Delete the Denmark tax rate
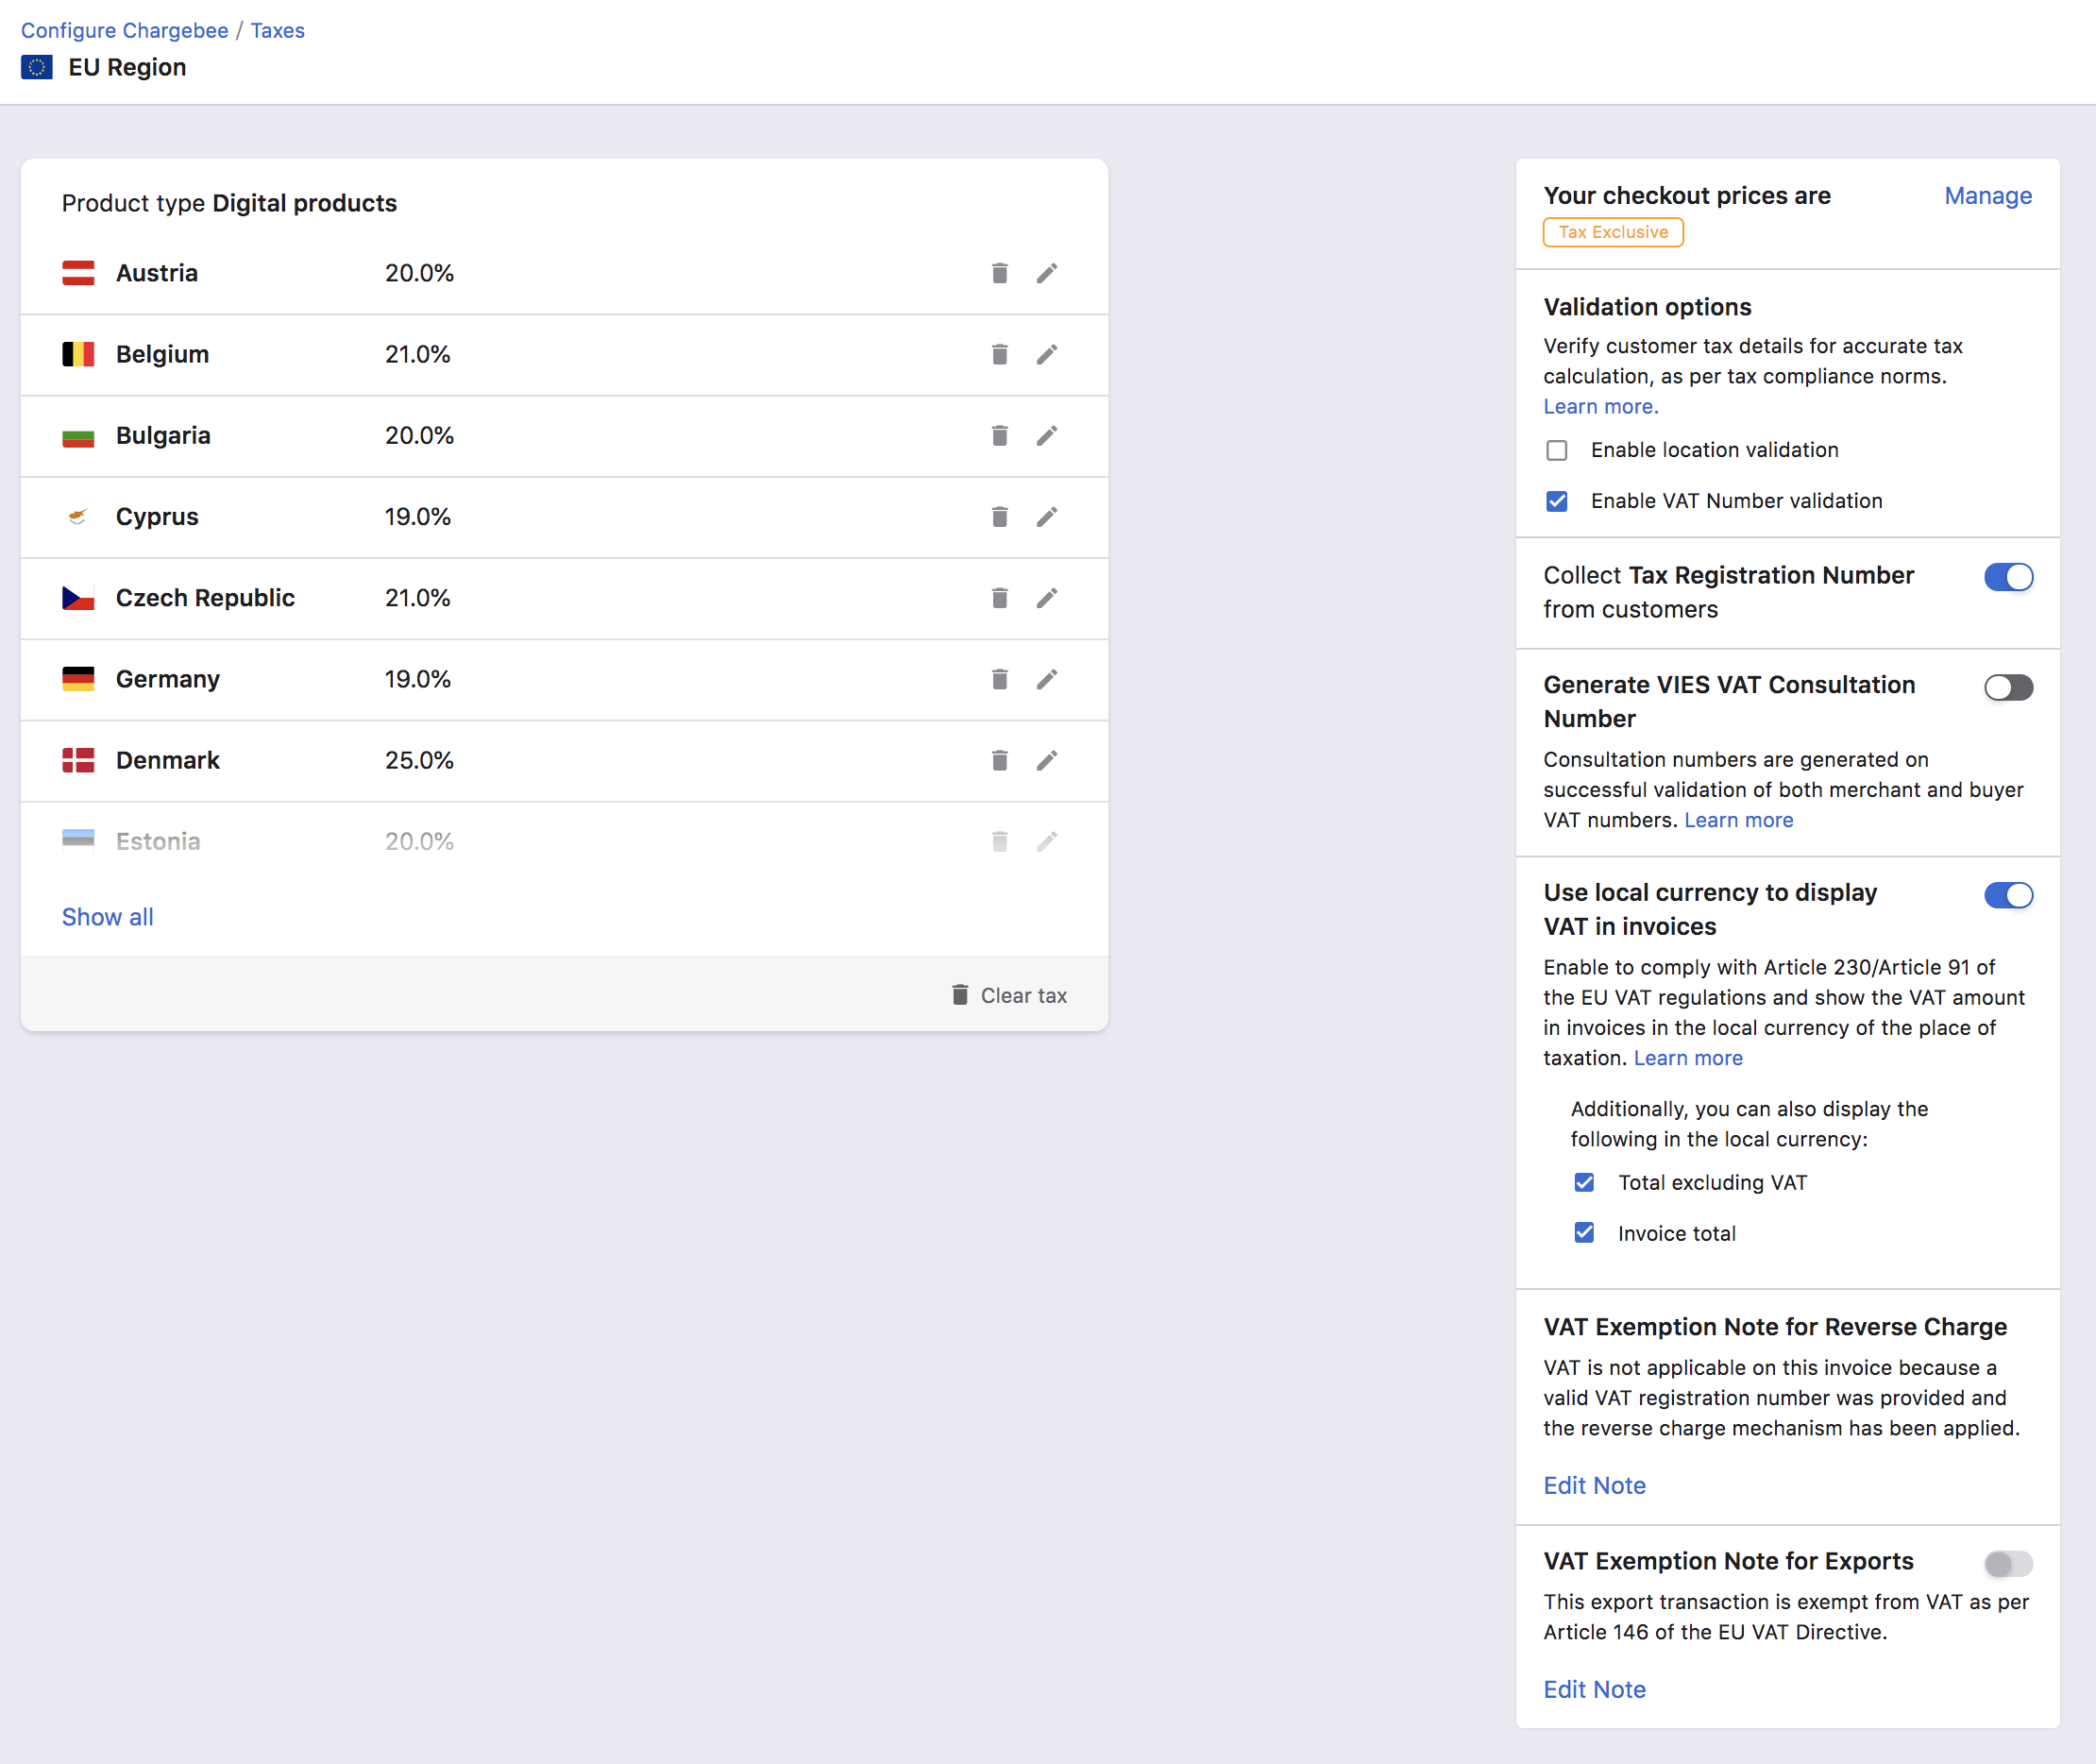The height and width of the screenshot is (1764, 2096). (x=999, y=760)
